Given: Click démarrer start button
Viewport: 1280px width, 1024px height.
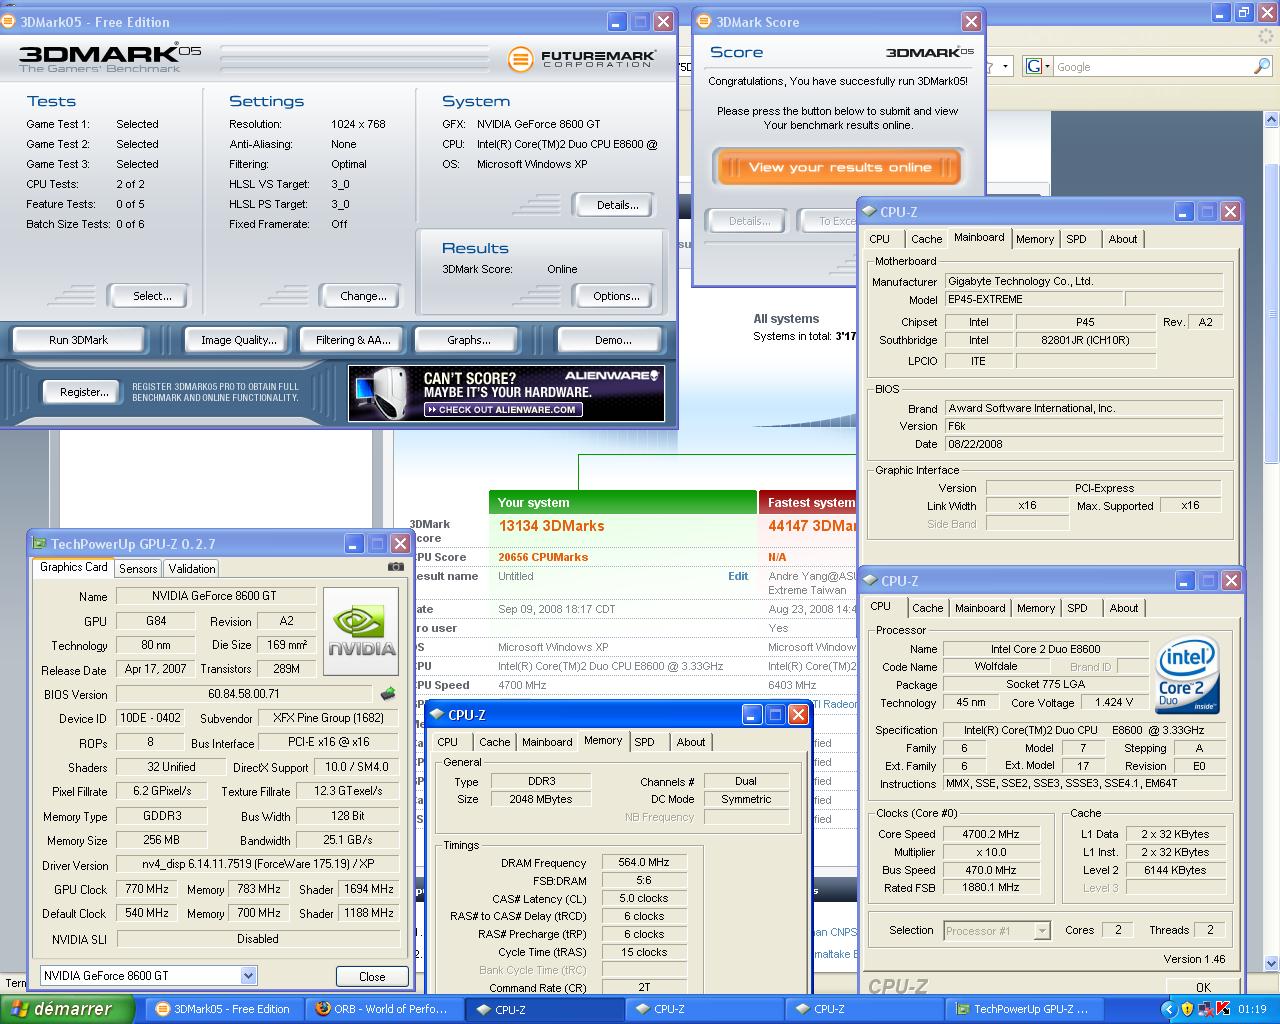Looking at the screenshot, I should pos(66,1009).
